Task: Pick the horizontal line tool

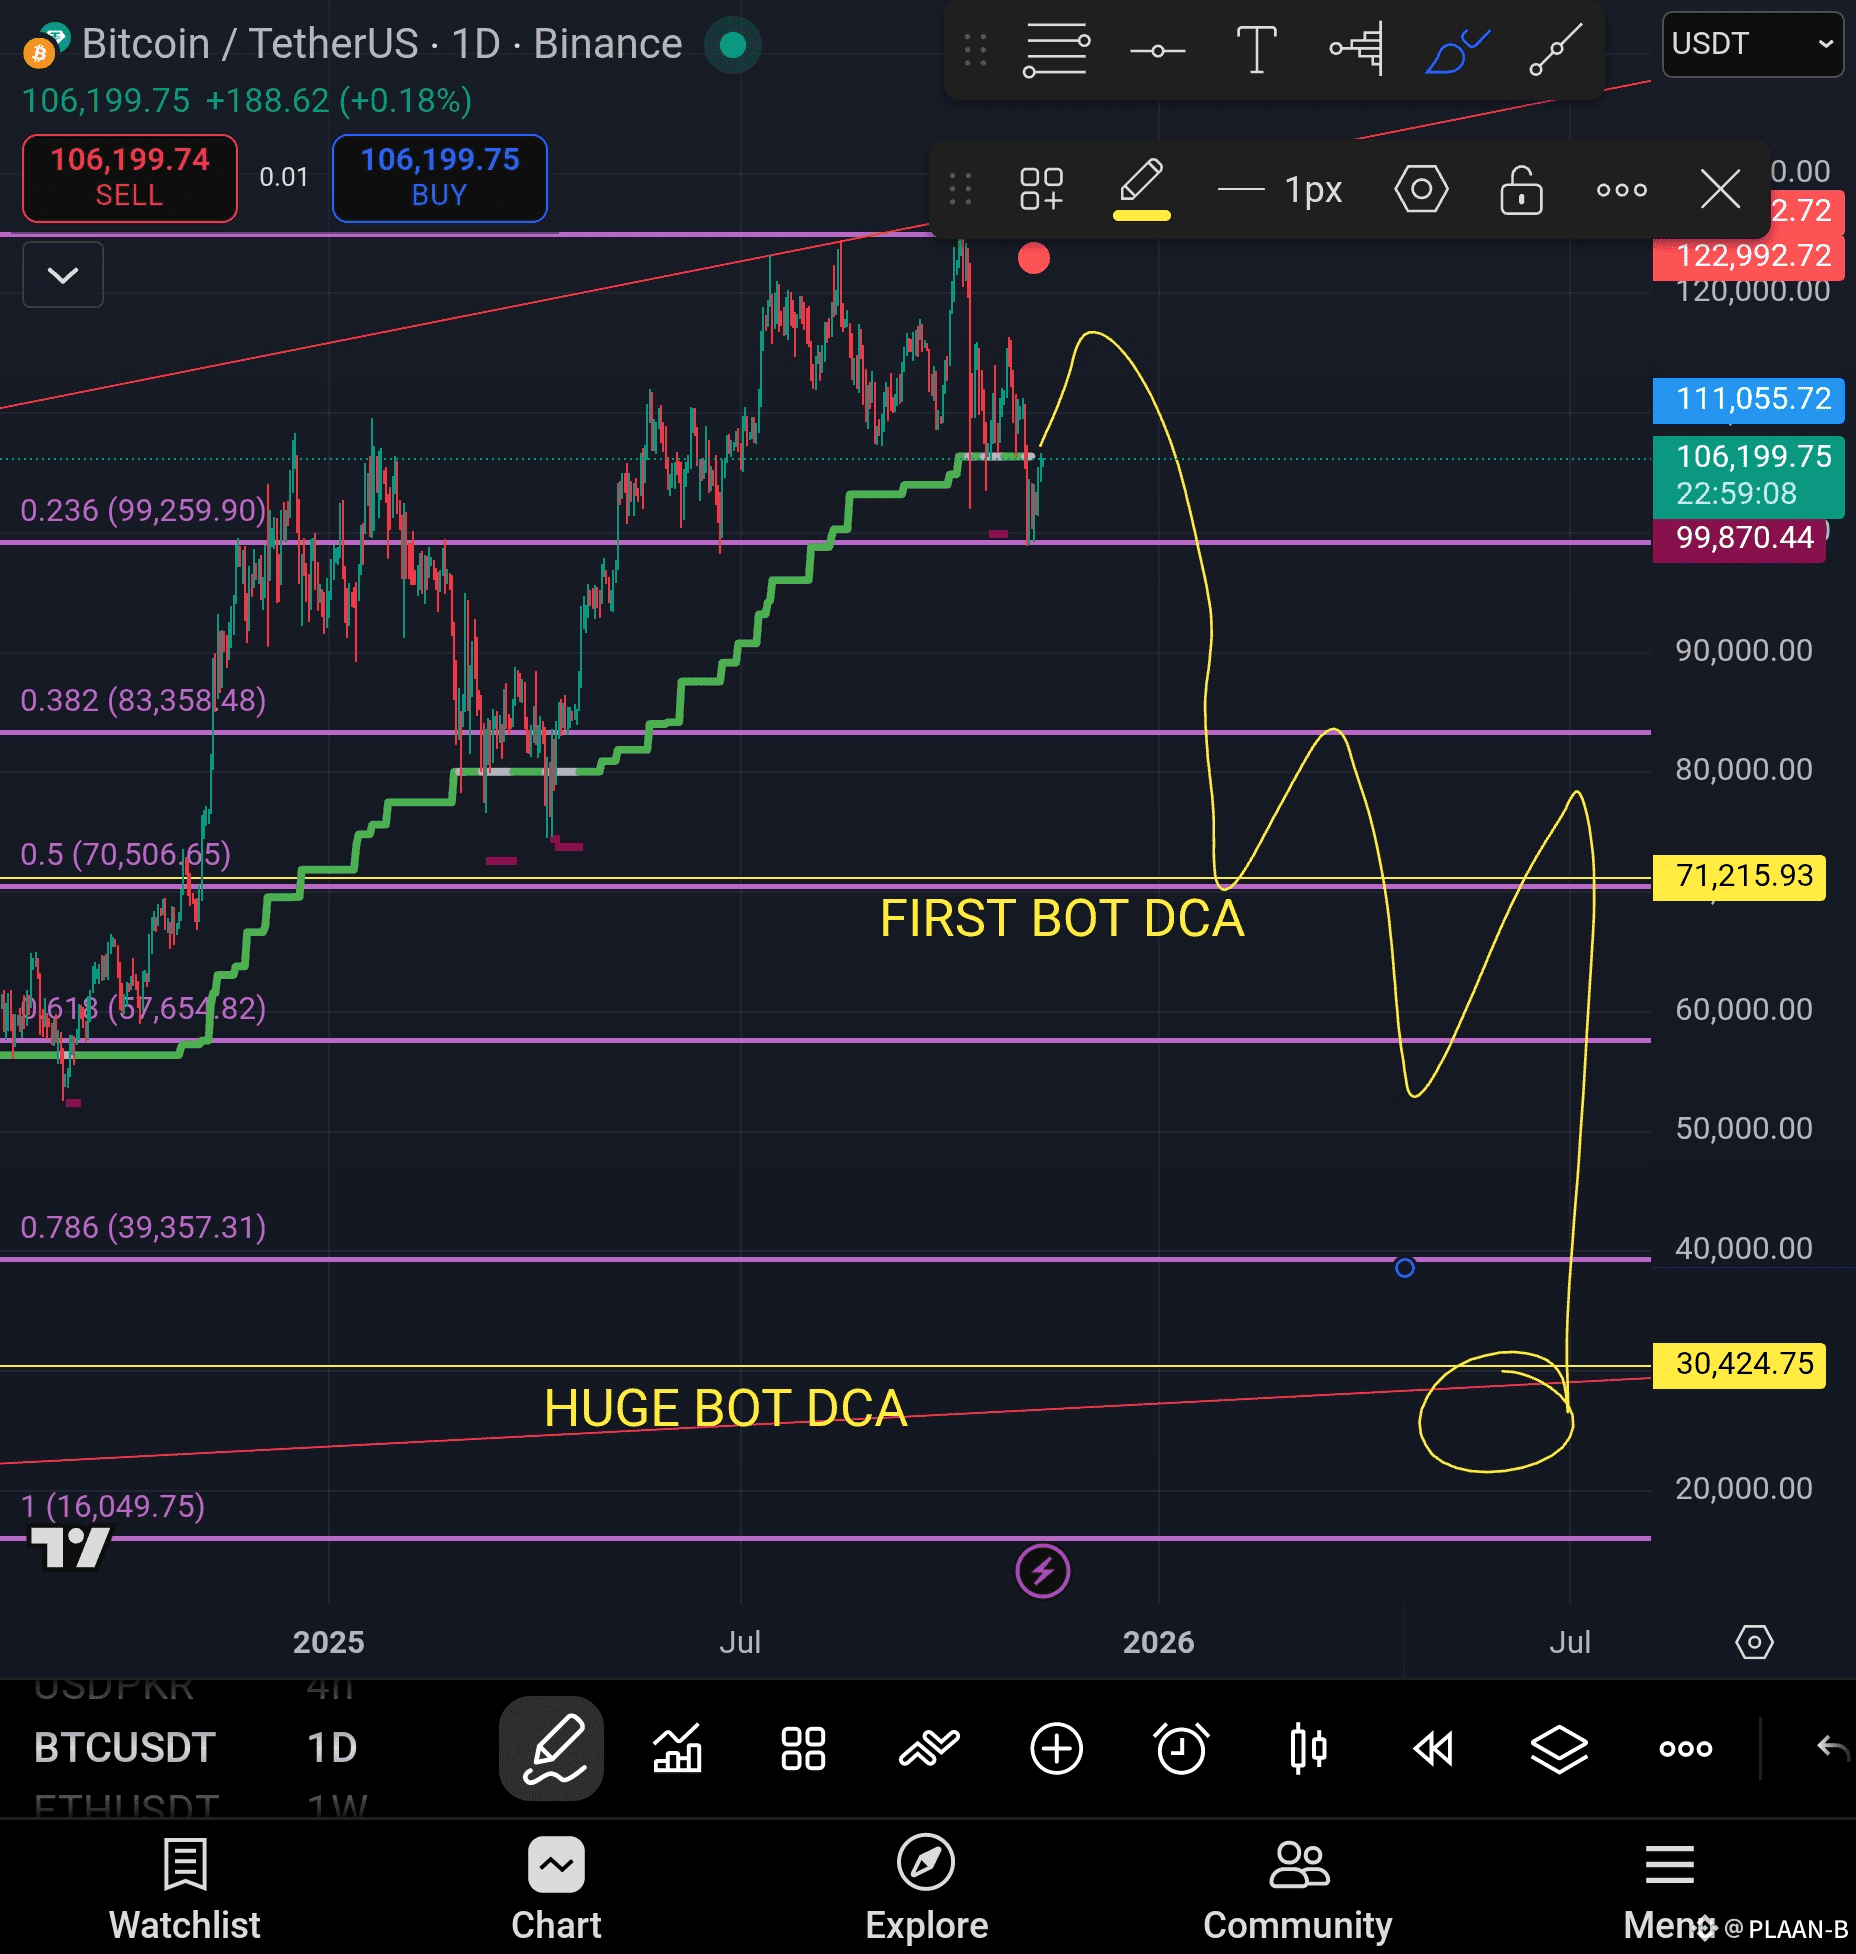Action: (1157, 50)
